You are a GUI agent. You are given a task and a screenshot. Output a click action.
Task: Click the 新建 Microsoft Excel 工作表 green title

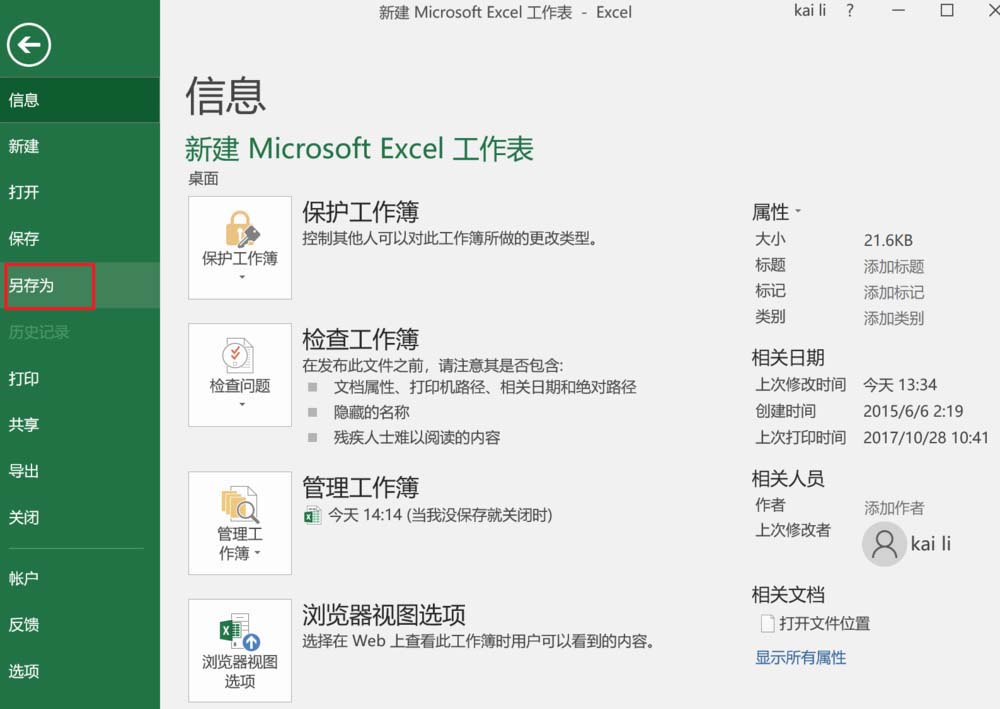click(x=359, y=149)
